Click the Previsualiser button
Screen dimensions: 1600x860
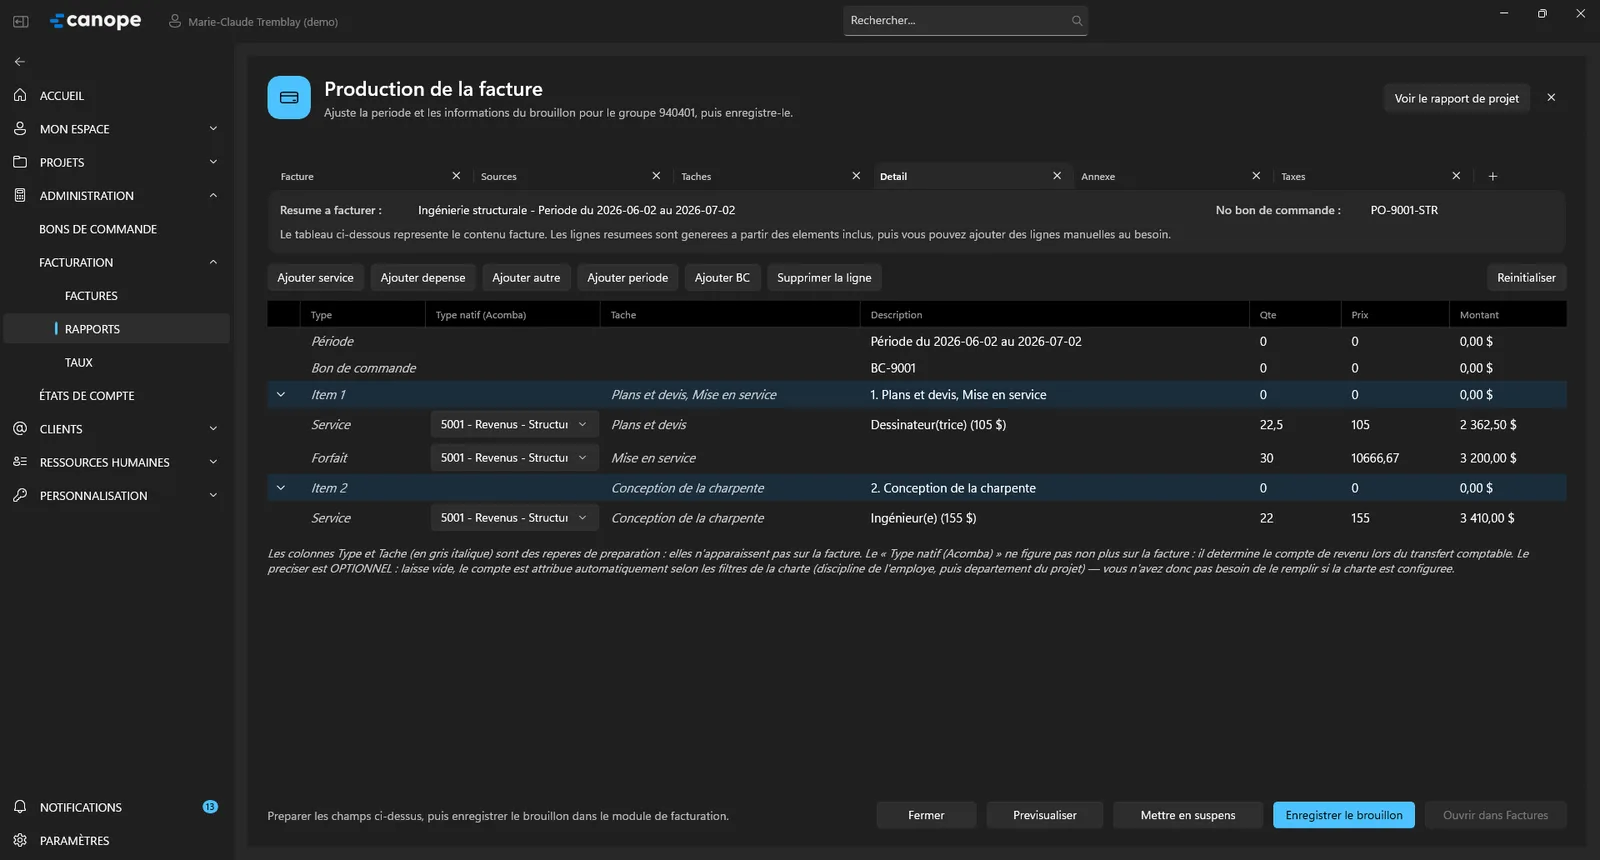1045,815
